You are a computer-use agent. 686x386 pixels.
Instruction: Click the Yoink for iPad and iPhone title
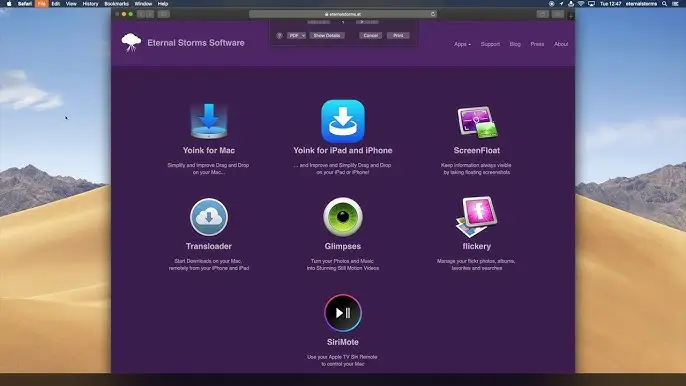(x=343, y=150)
